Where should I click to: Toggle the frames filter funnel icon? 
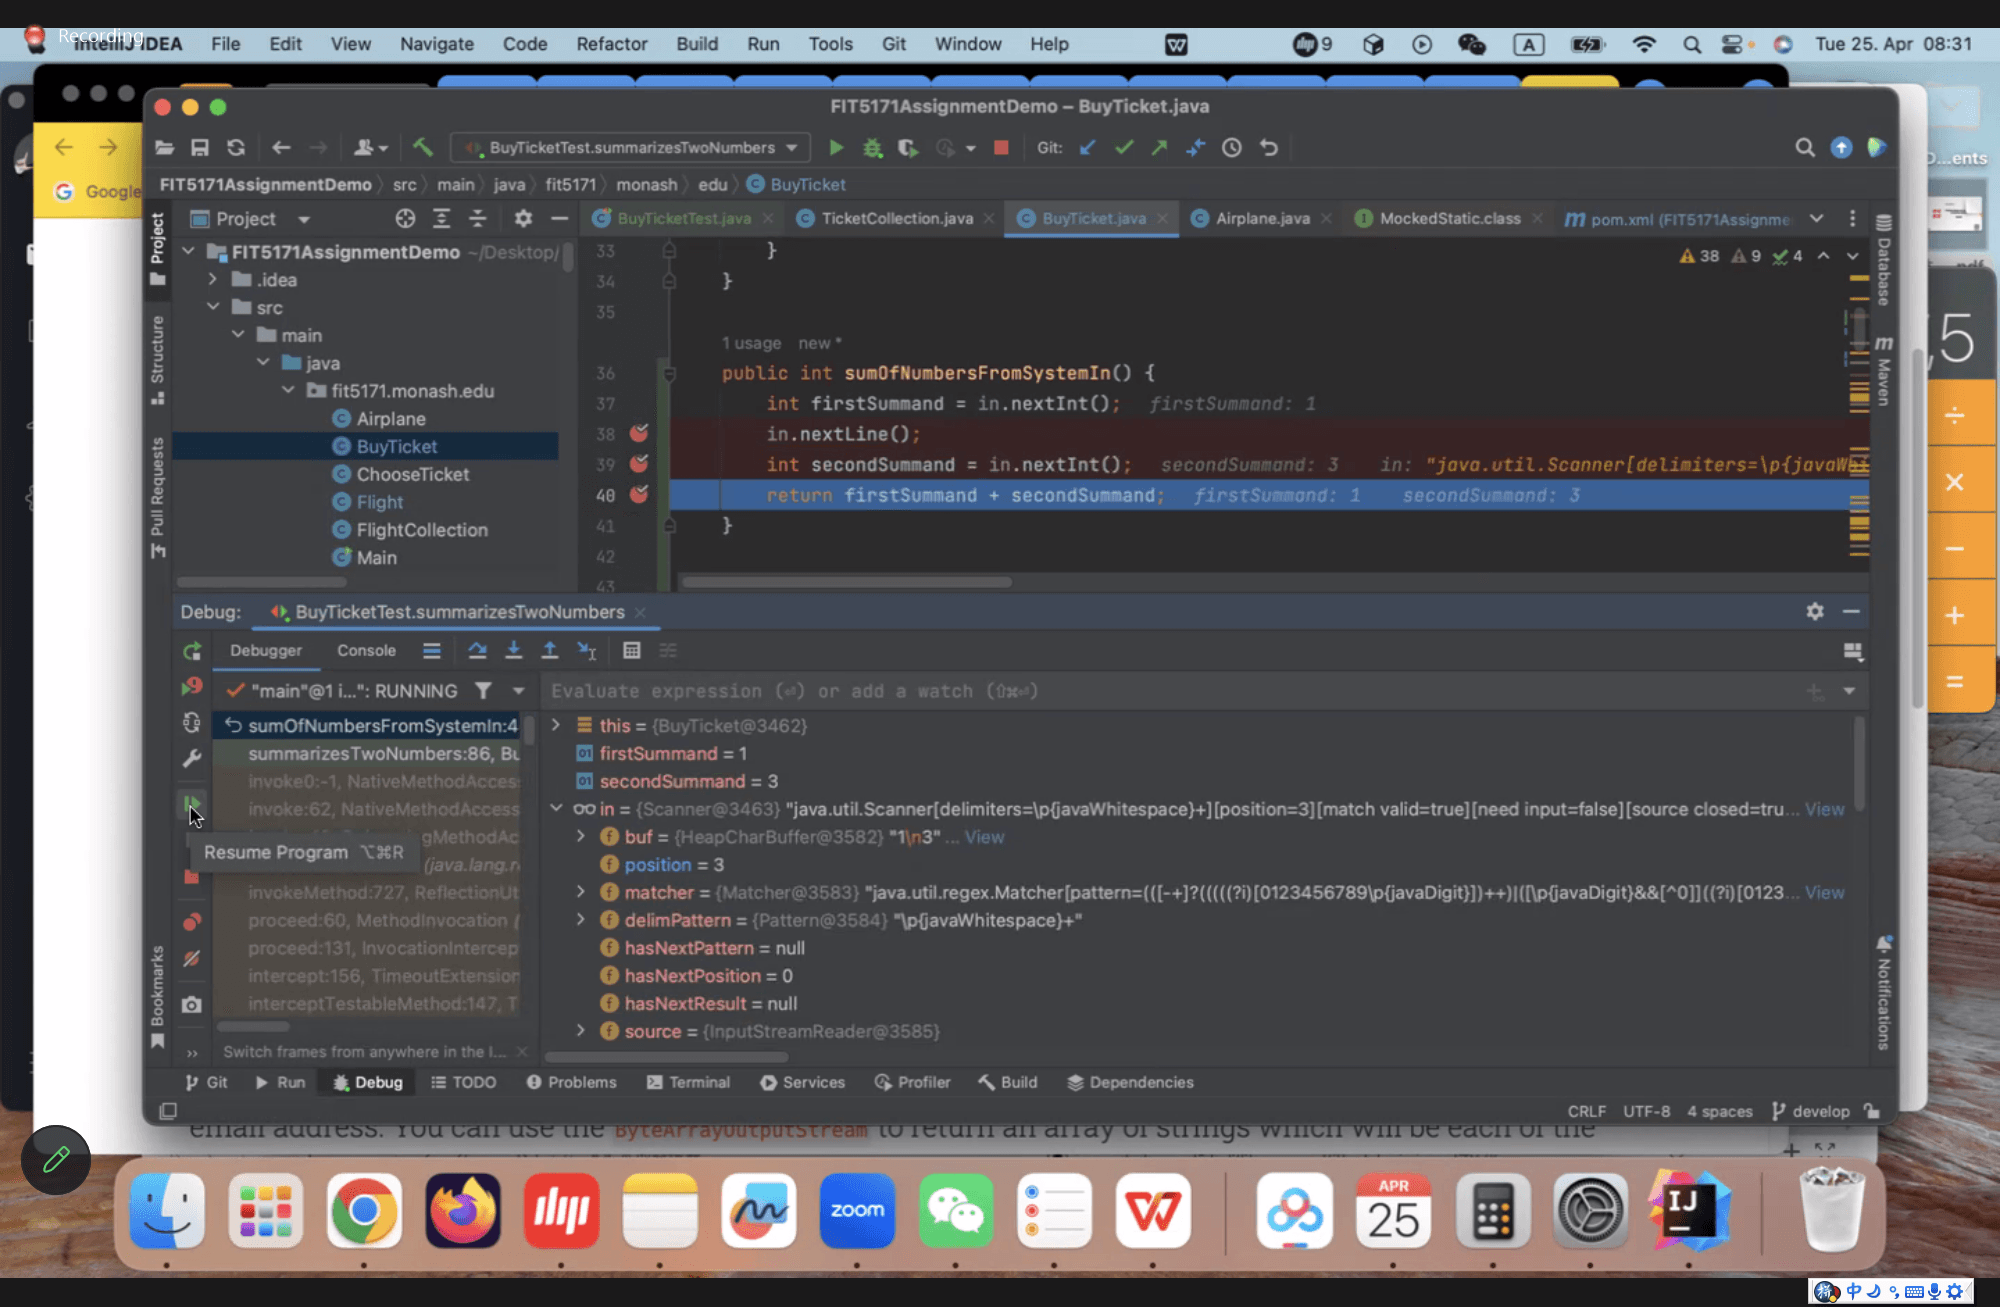(483, 691)
